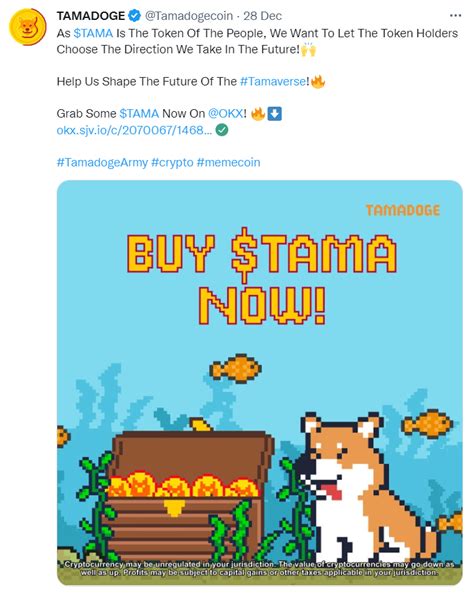Screen dimensions: 474x593
Task: Open the #TamadogeArmy hashtag
Action: pos(102,163)
